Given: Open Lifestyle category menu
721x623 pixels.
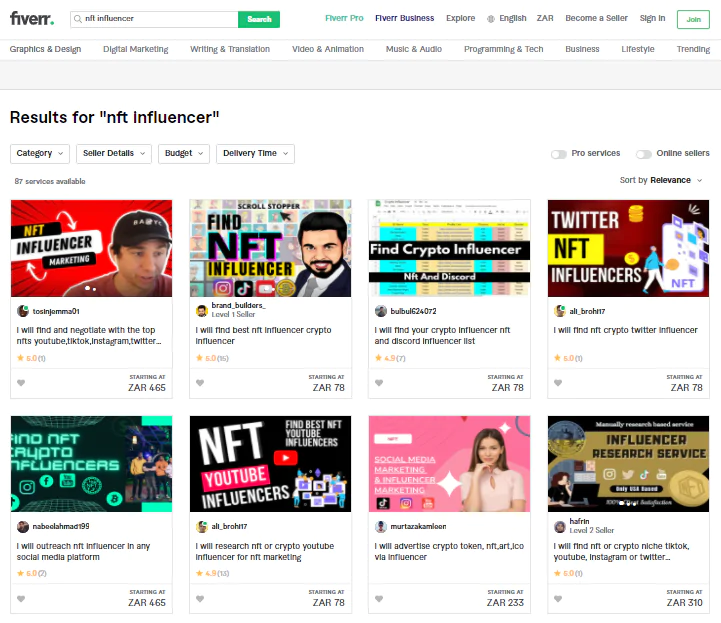Looking at the screenshot, I should (x=638, y=49).
